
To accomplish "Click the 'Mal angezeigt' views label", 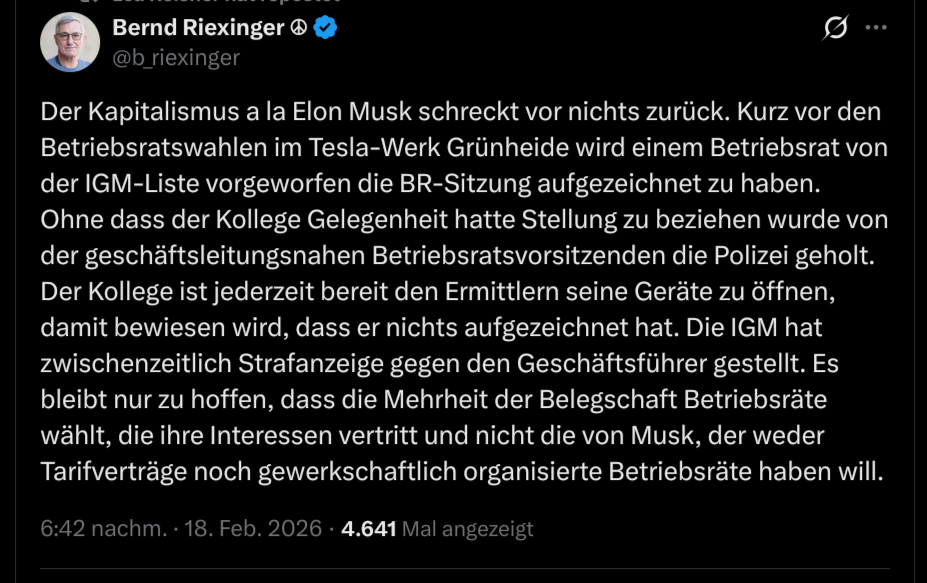I will tap(467, 528).
